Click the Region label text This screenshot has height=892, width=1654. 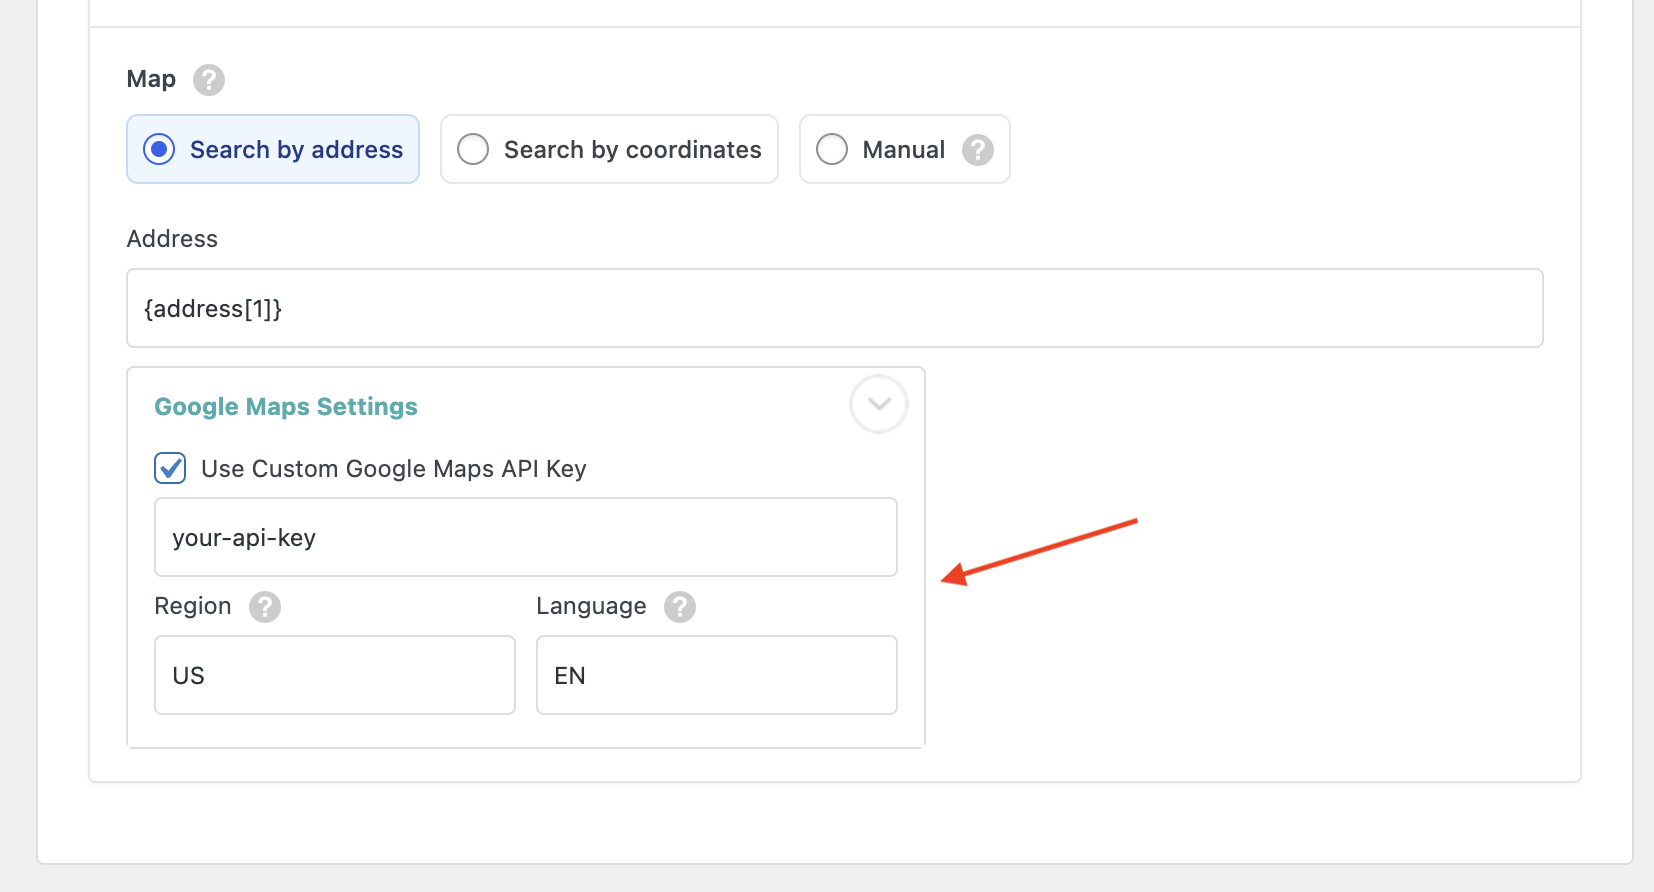[193, 606]
